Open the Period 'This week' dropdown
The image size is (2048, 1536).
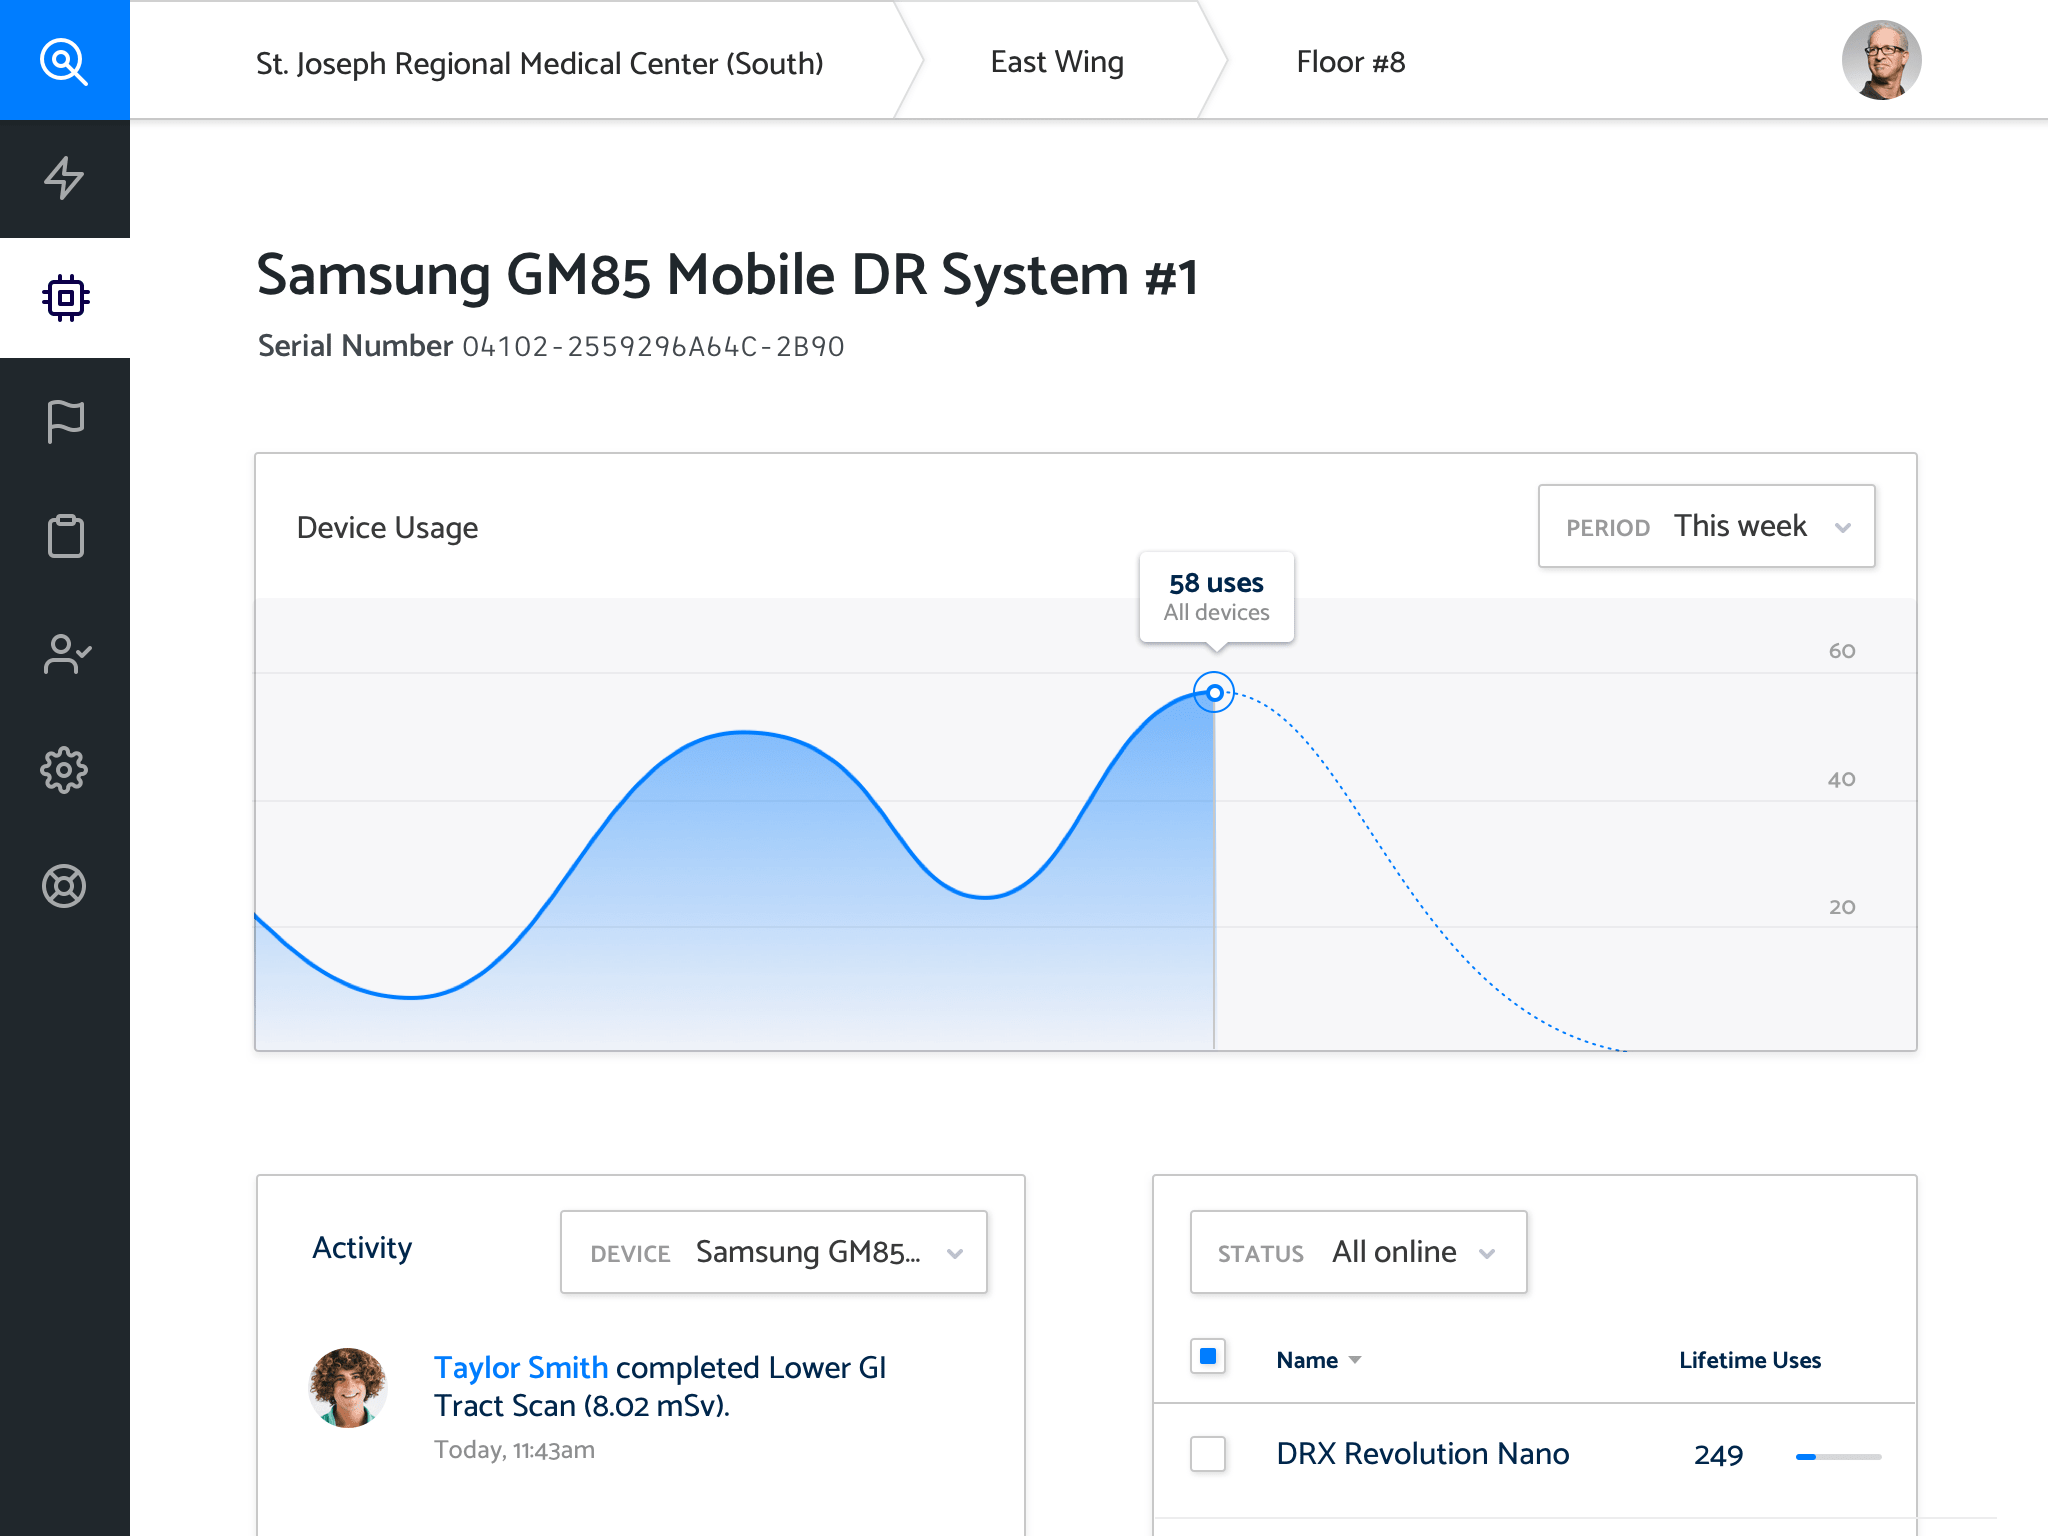(x=1706, y=526)
